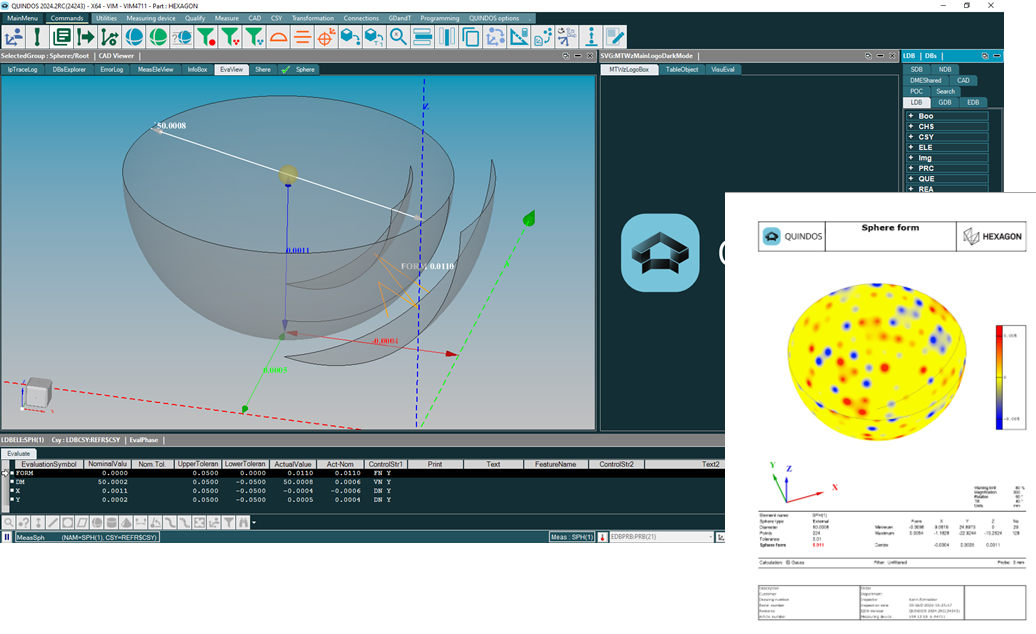Select the GDB database tab

945,102
